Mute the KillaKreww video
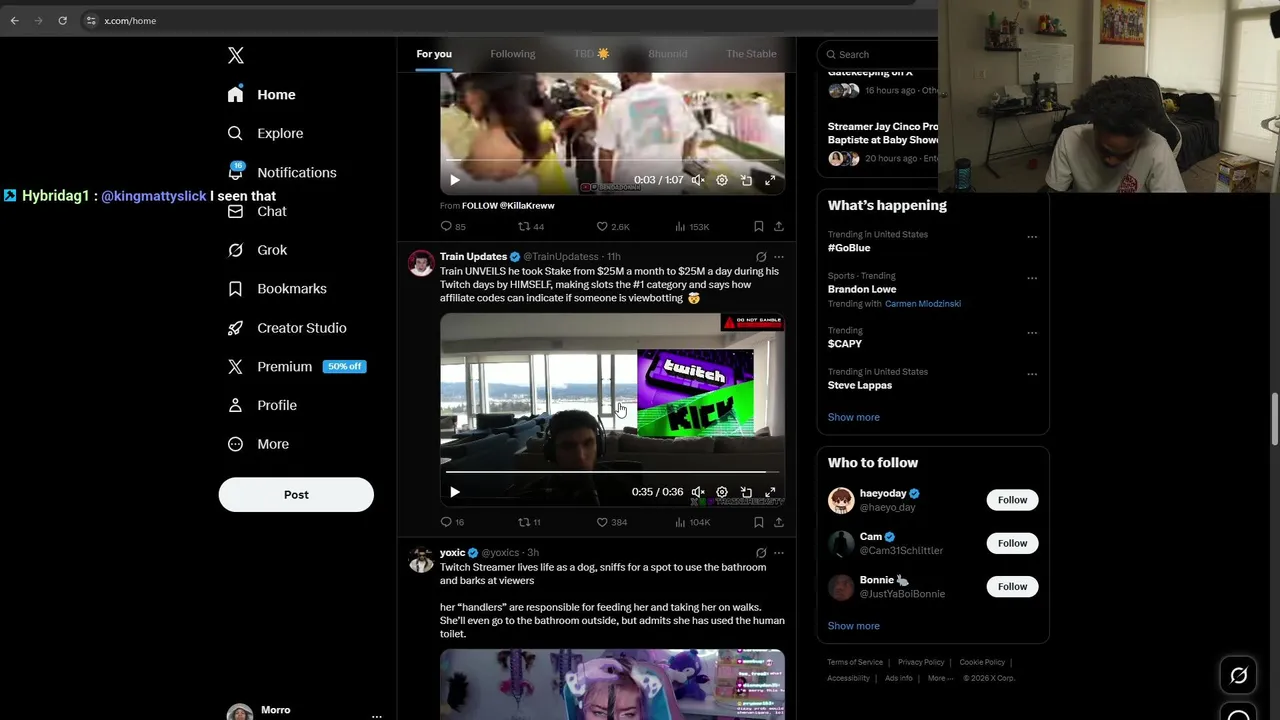The image size is (1280, 720). (x=698, y=180)
